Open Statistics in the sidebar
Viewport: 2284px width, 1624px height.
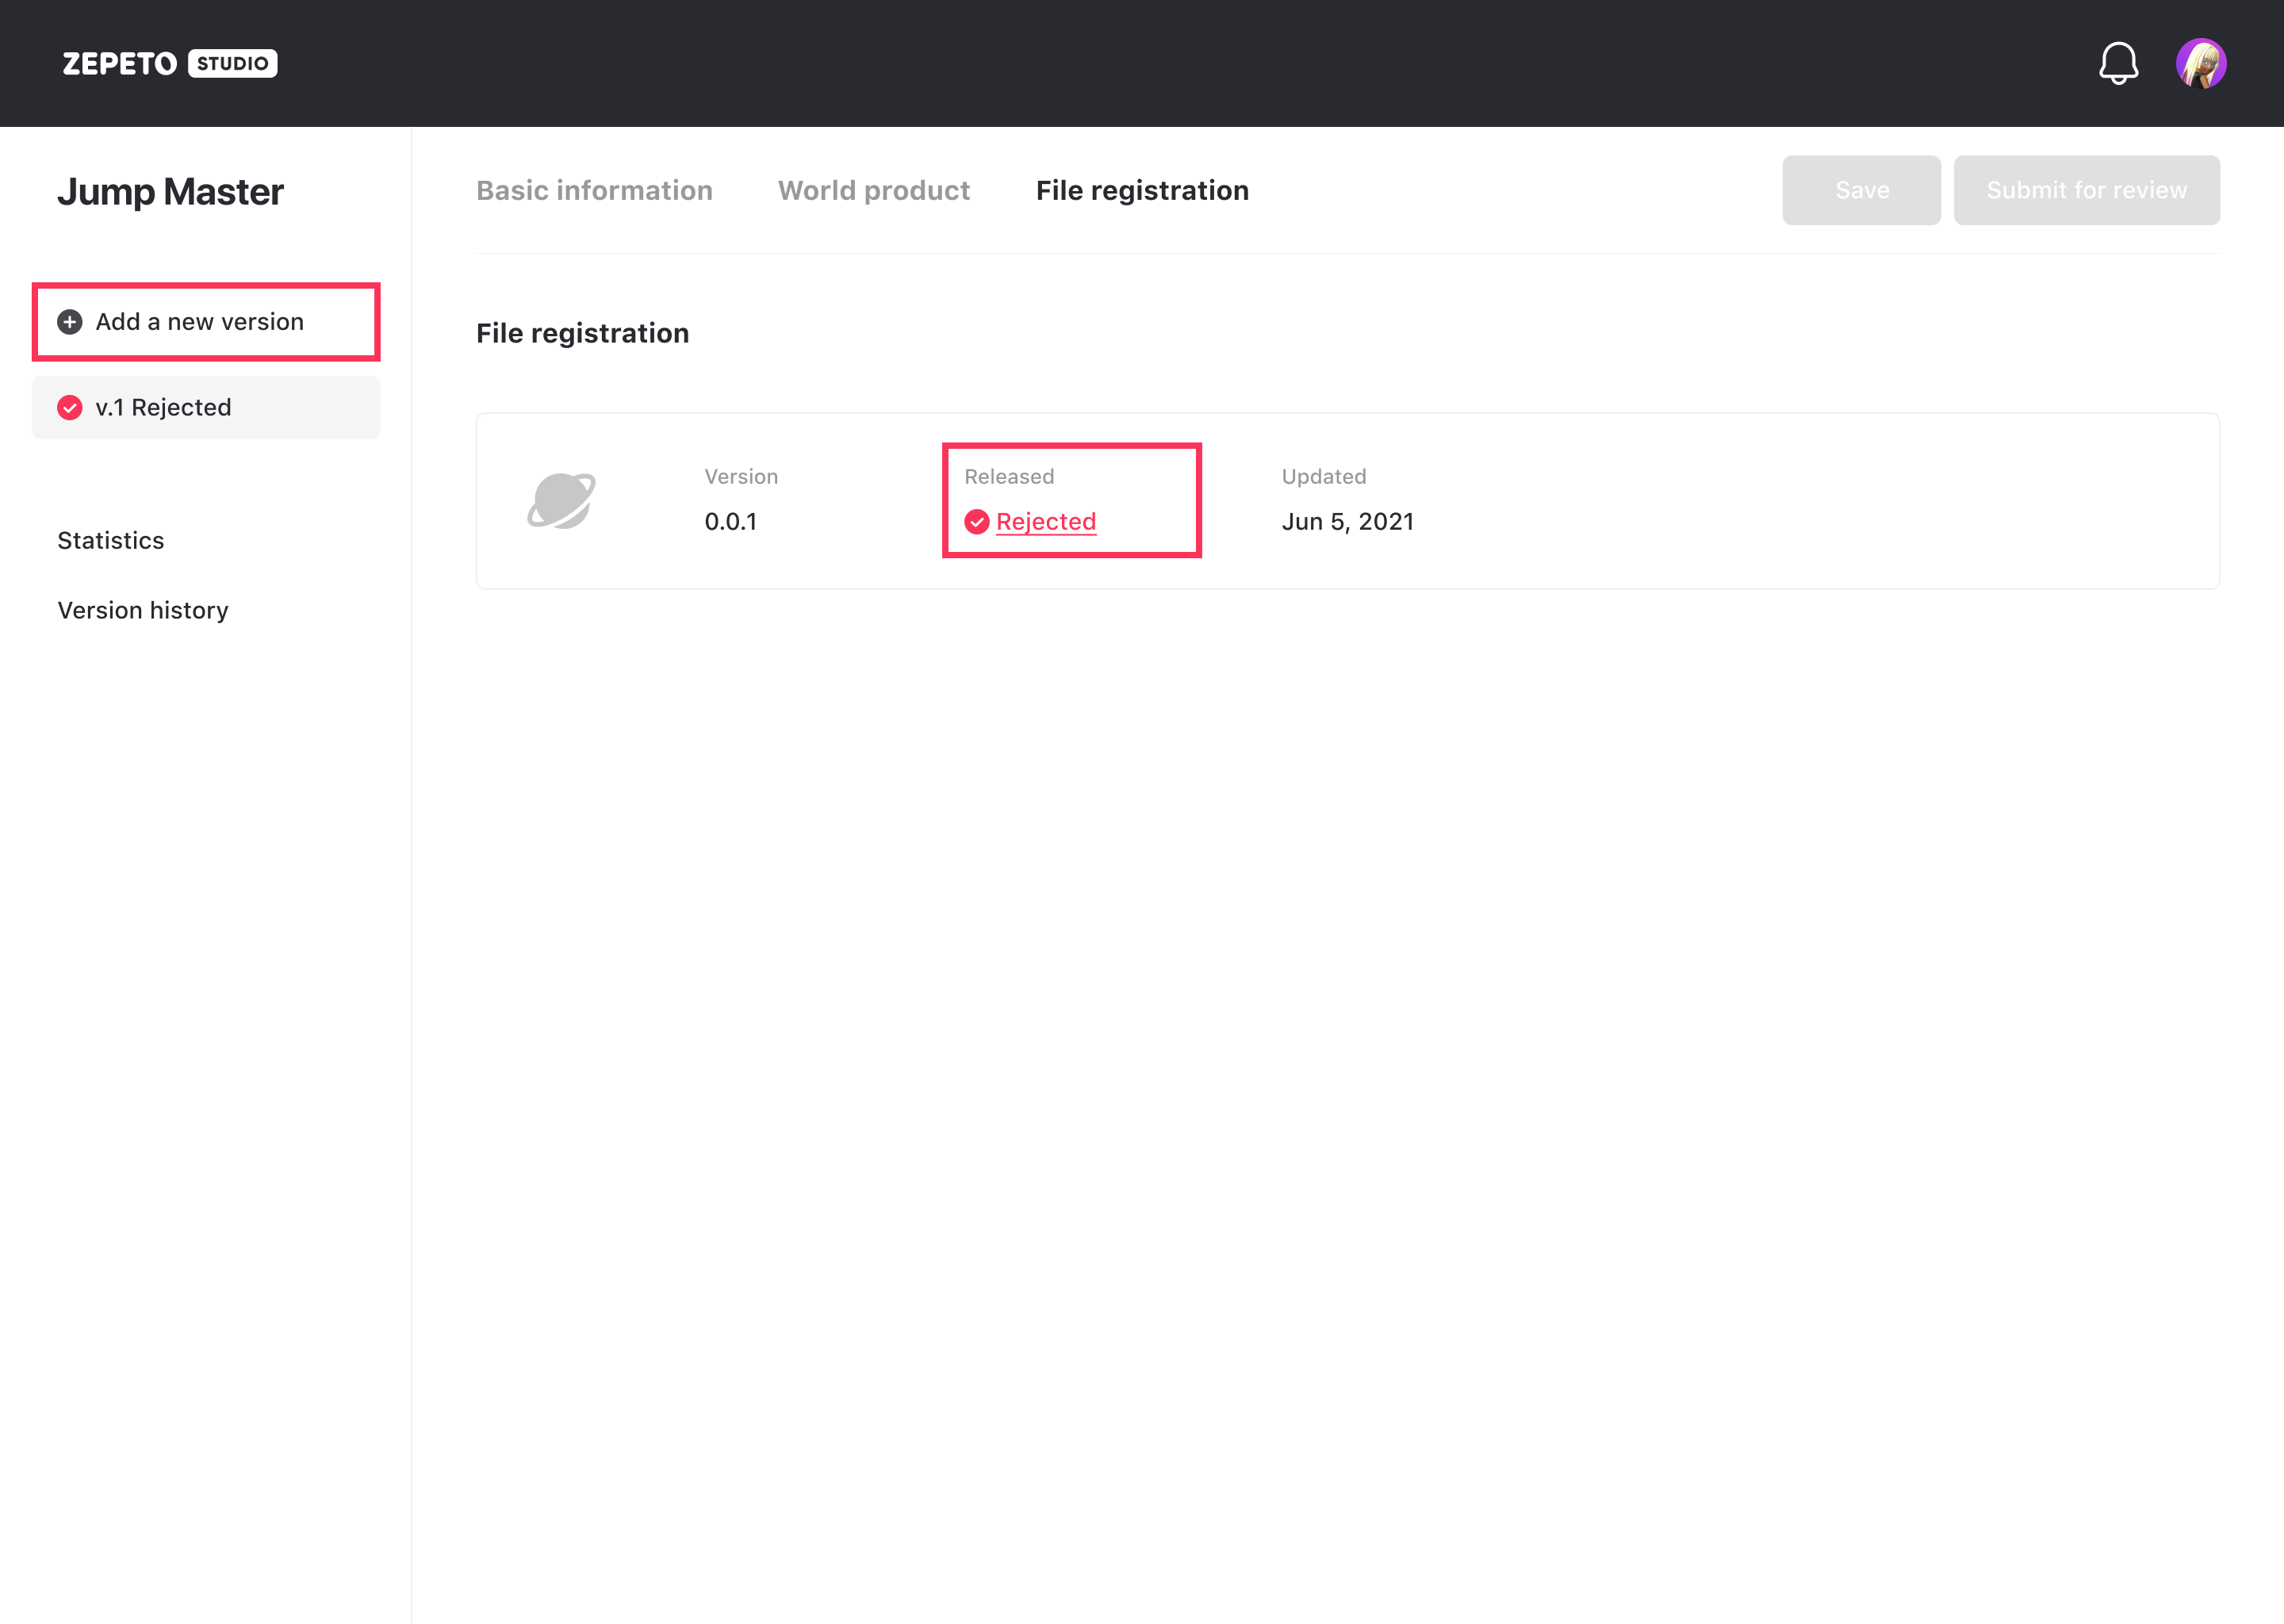point(111,541)
